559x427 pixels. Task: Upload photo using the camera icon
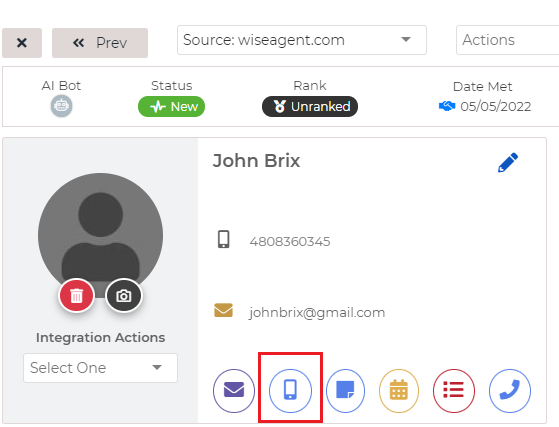click(x=123, y=295)
